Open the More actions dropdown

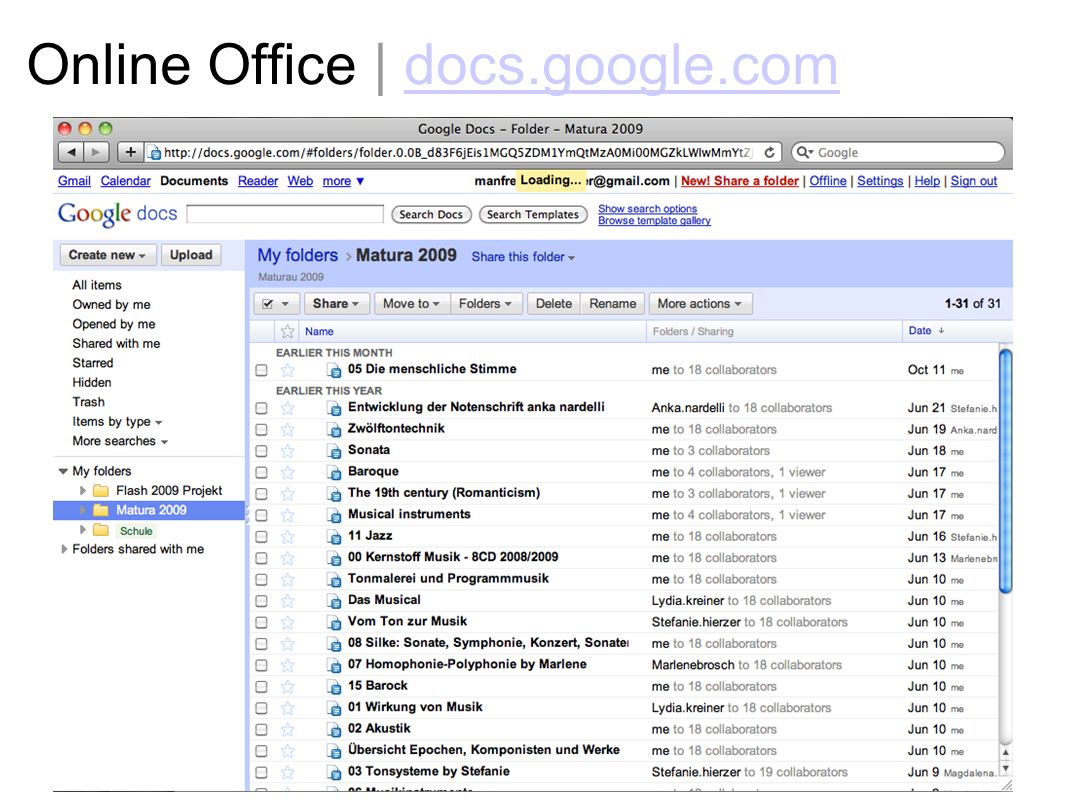[700, 304]
